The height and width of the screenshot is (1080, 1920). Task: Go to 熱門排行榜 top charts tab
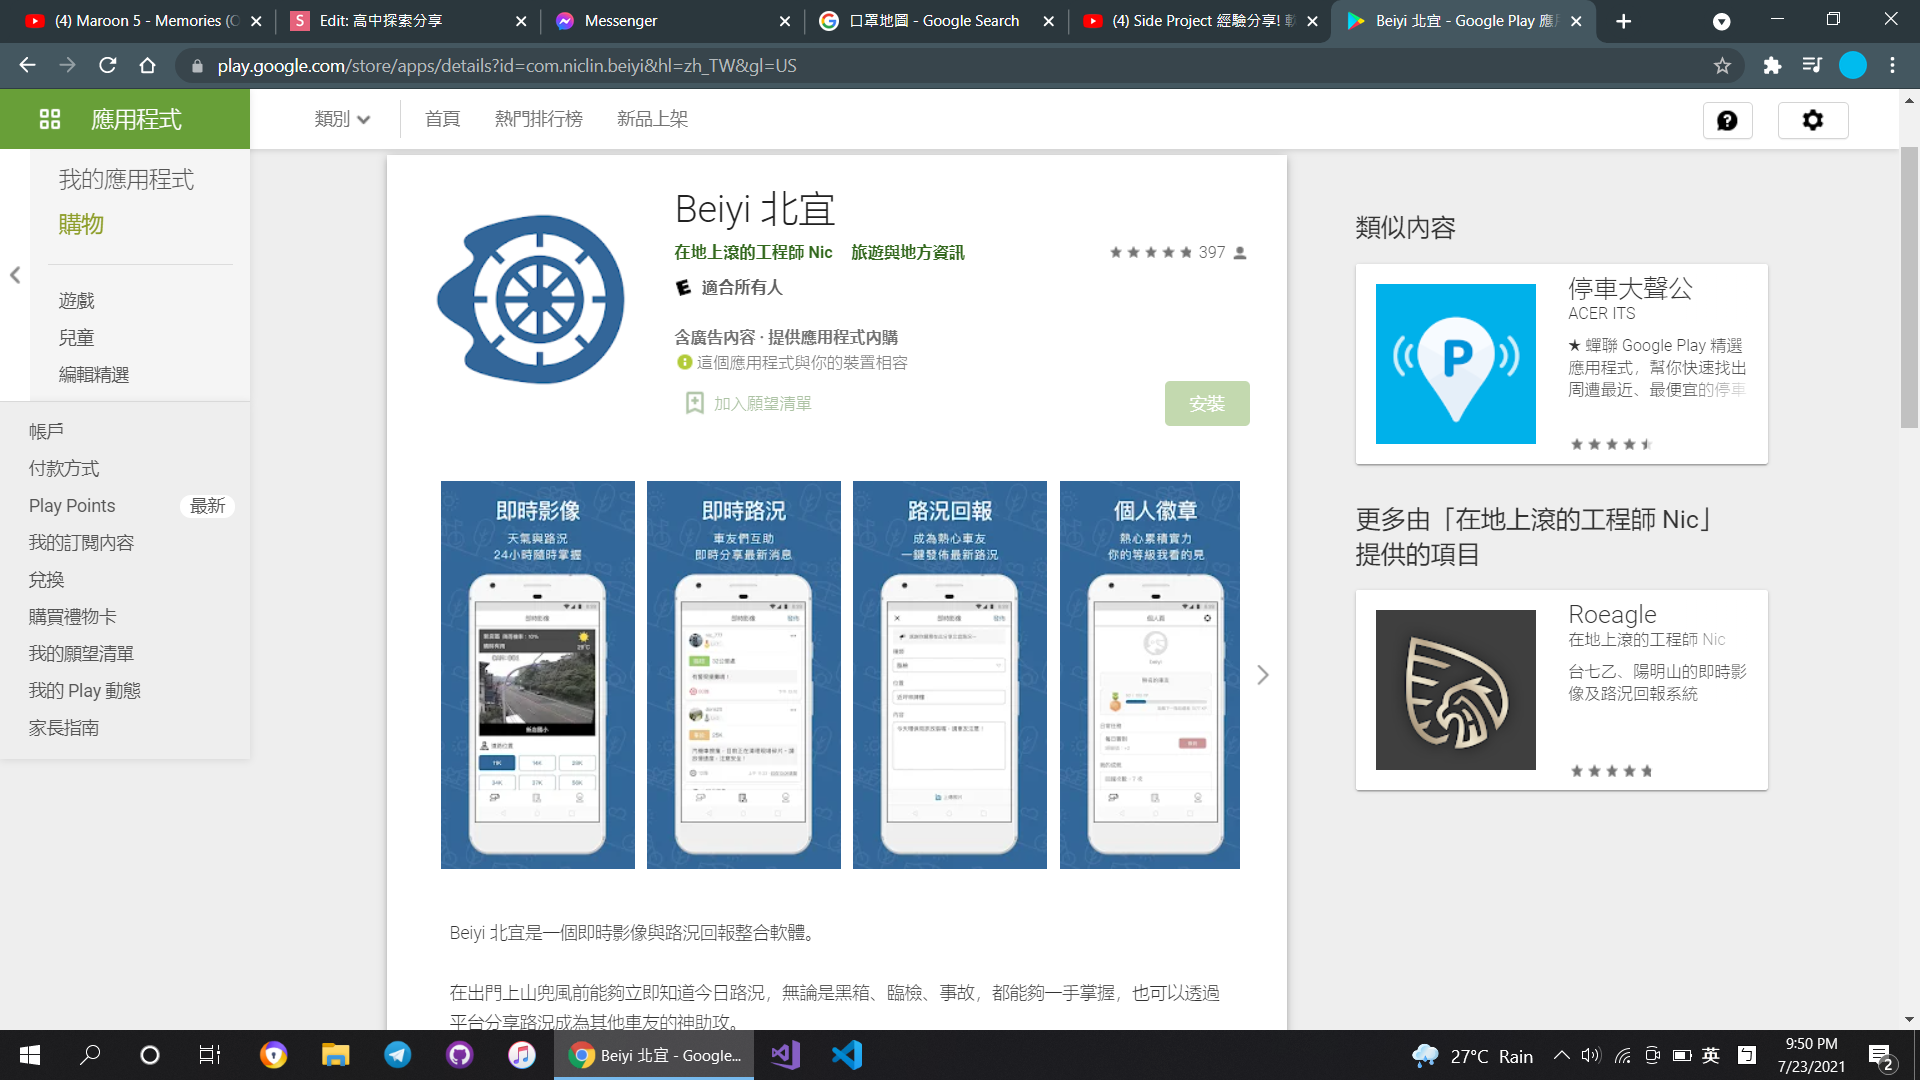pyautogui.click(x=538, y=119)
